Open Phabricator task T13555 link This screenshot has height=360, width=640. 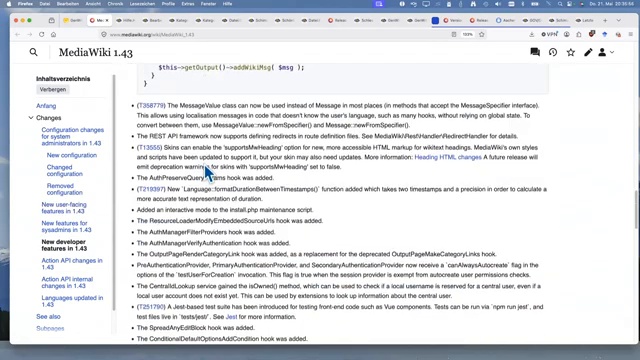pyautogui.click(x=149, y=147)
